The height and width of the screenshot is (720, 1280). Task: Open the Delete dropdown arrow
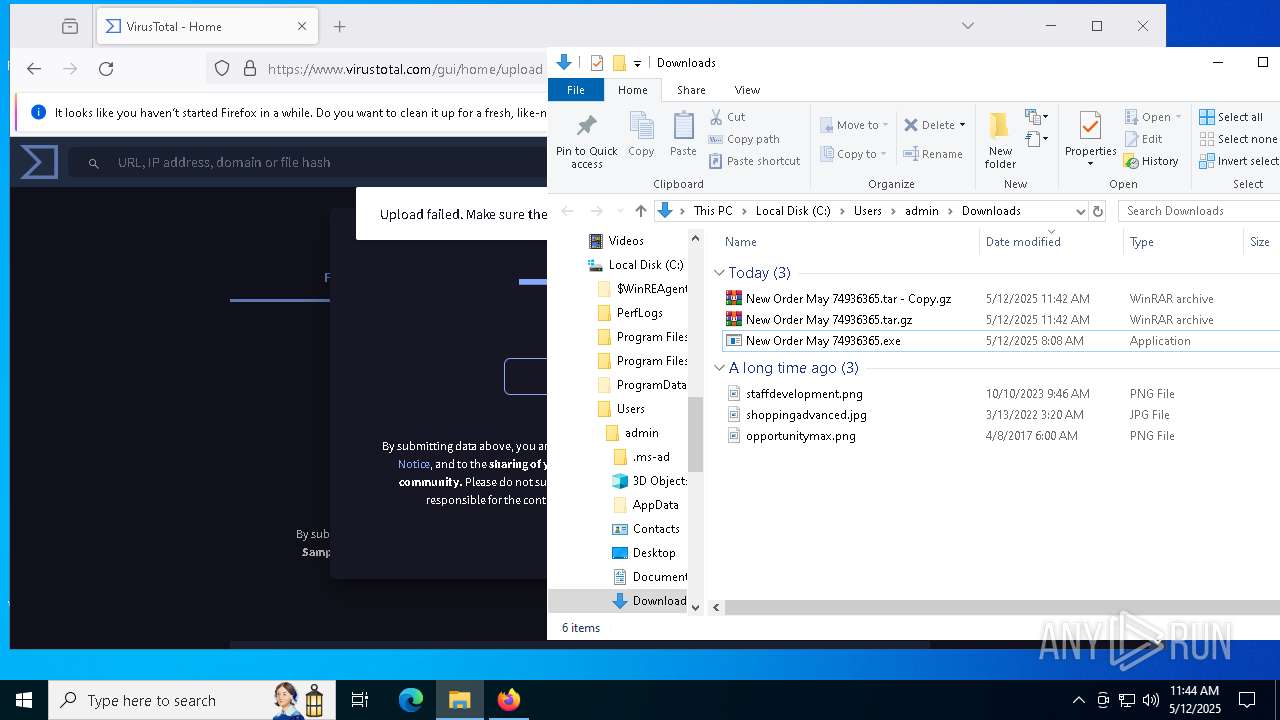[x=962, y=125]
